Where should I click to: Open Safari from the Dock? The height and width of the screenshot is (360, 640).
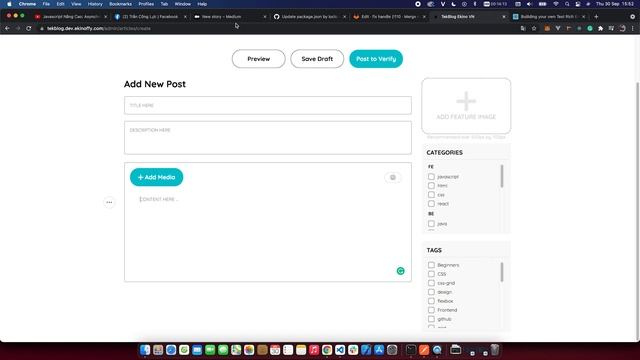pyautogui.click(x=171, y=350)
